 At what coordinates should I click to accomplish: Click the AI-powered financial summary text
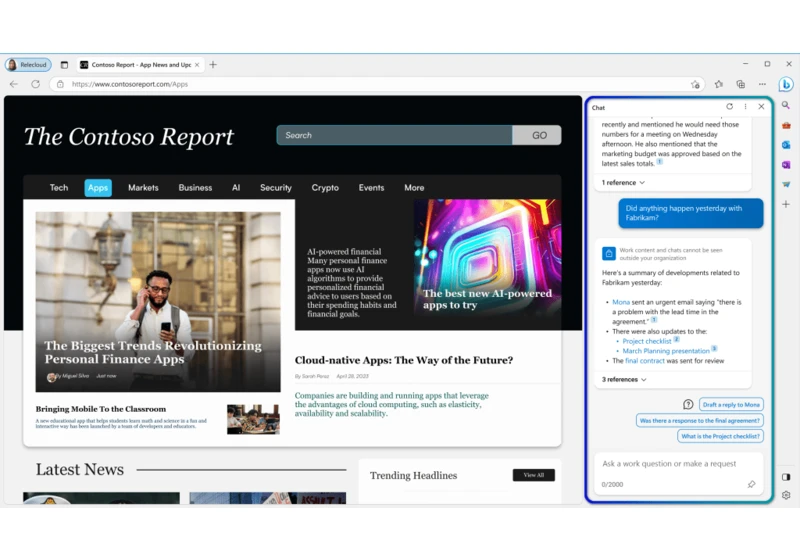(352, 283)
